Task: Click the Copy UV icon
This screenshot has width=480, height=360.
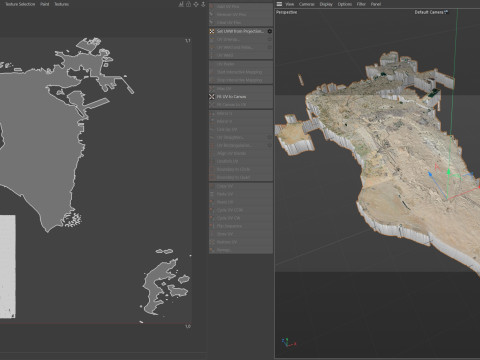Action: tap(212, 186)
